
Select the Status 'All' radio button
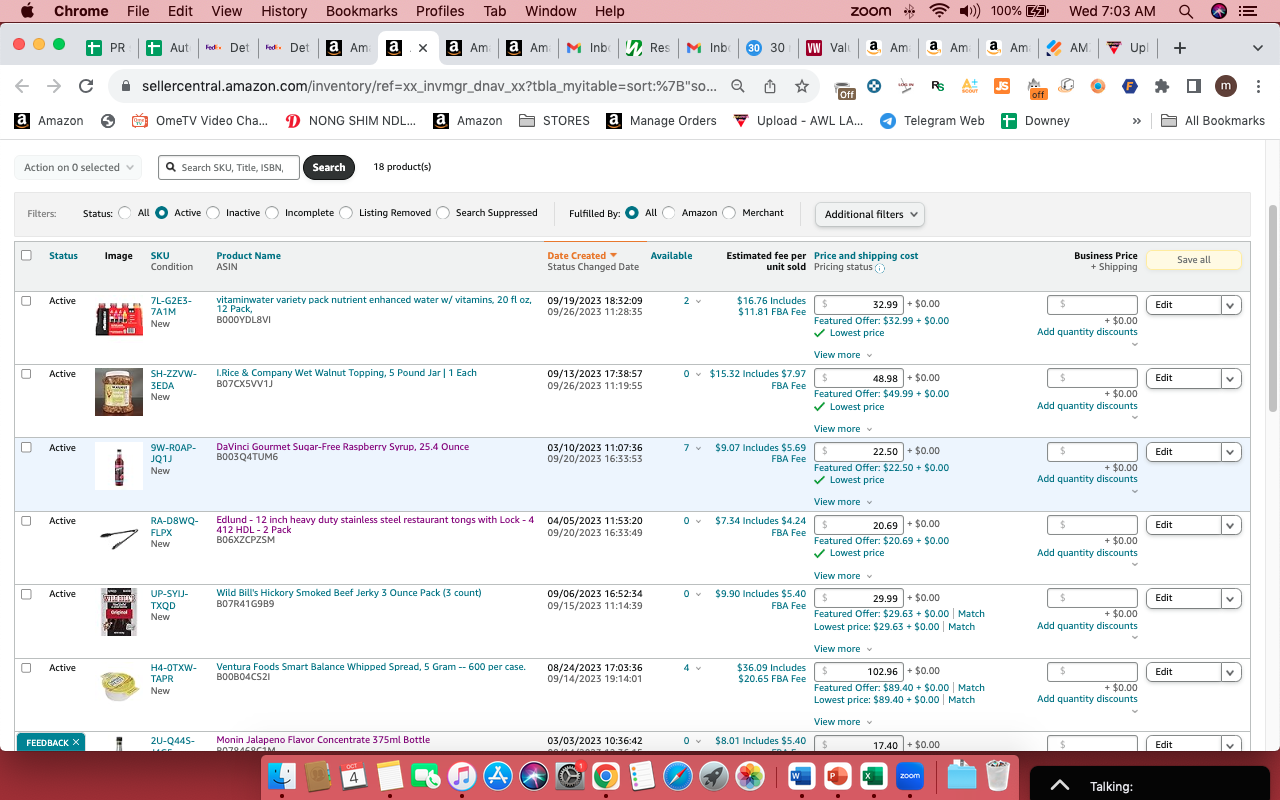click(x=125, y=213)
